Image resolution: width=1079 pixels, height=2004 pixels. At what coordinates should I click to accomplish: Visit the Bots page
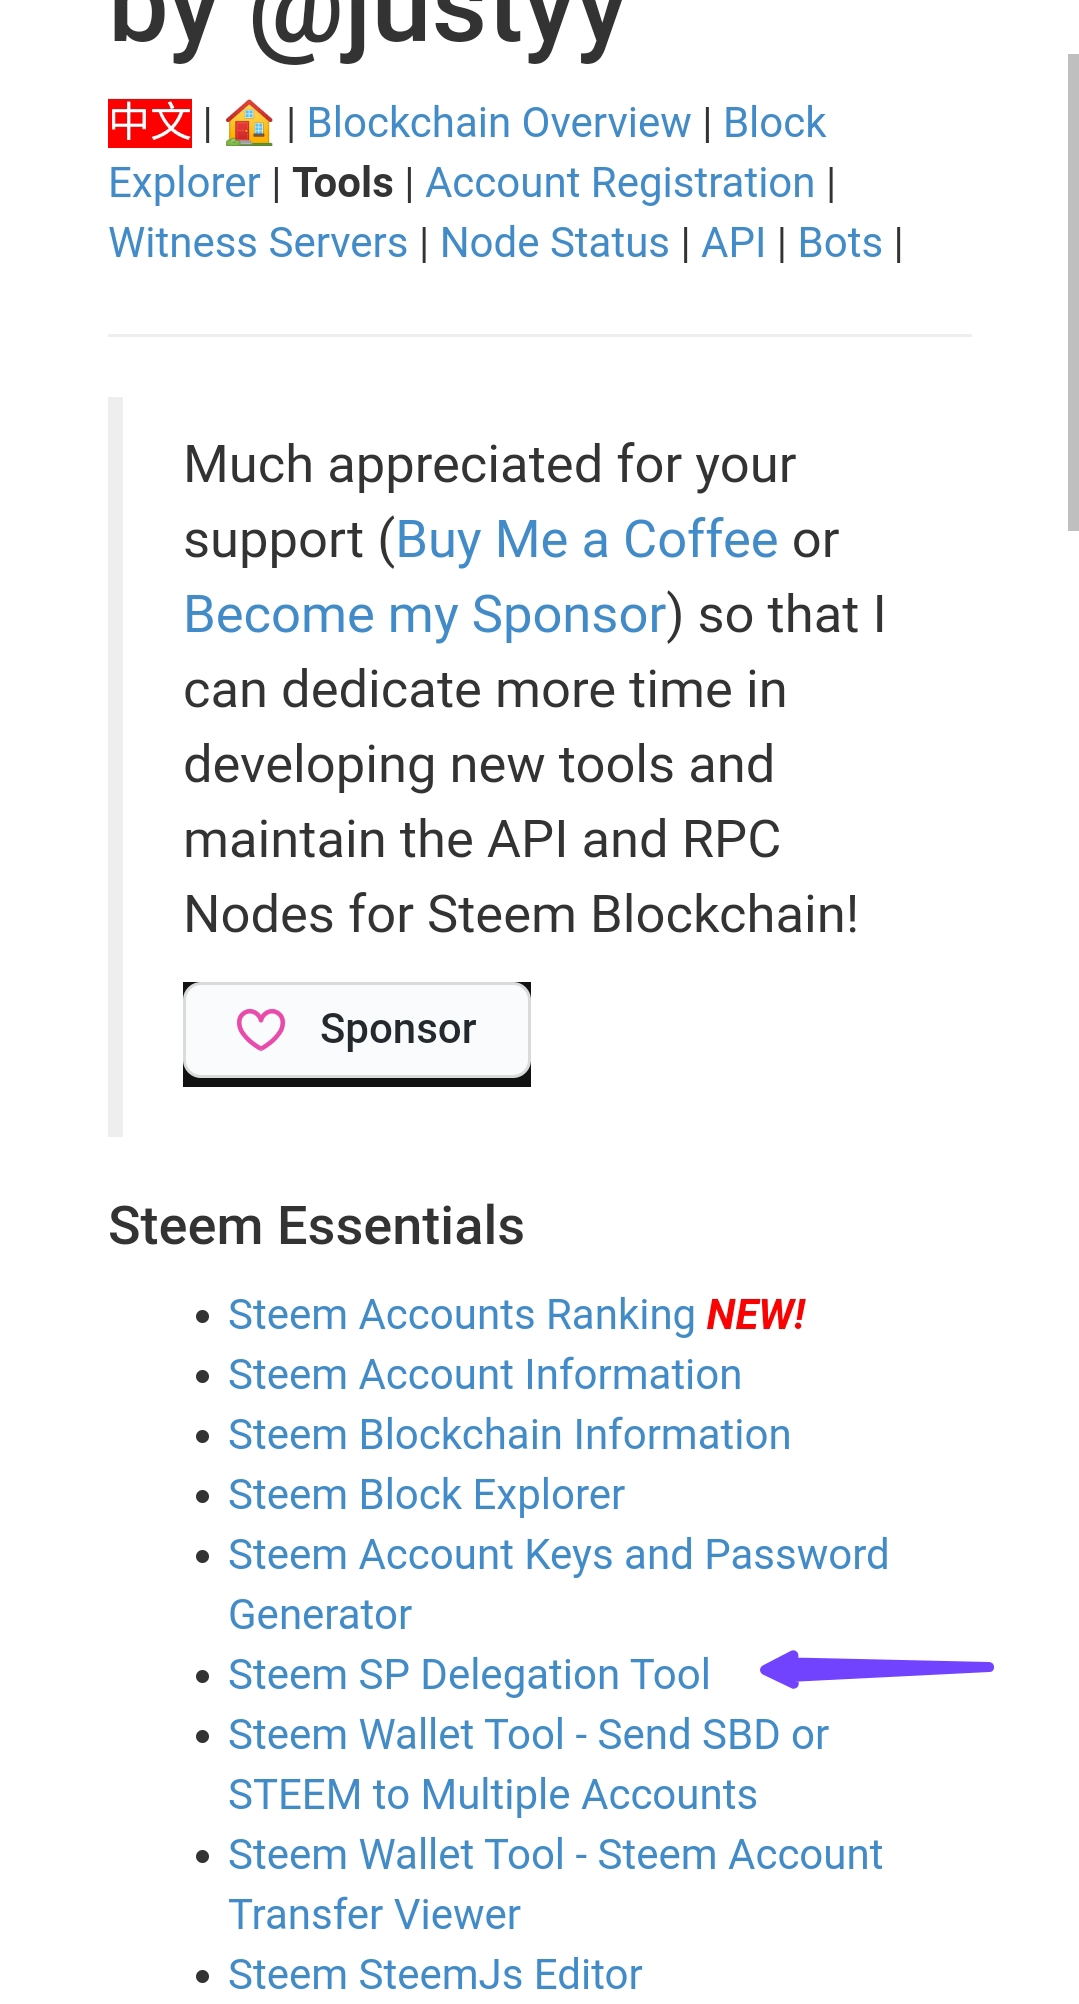840,243
